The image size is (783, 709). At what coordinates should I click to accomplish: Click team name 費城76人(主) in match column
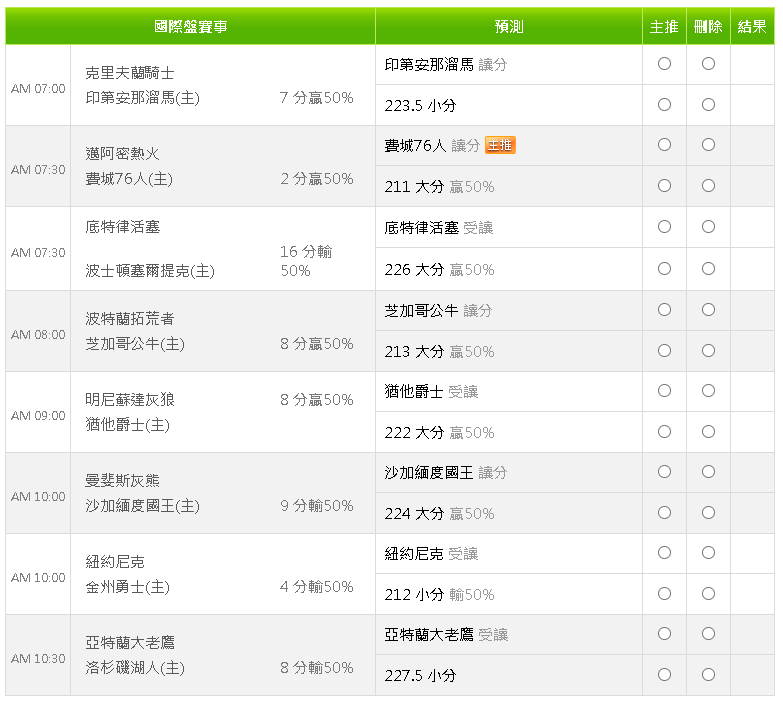(x=129, y=179)
